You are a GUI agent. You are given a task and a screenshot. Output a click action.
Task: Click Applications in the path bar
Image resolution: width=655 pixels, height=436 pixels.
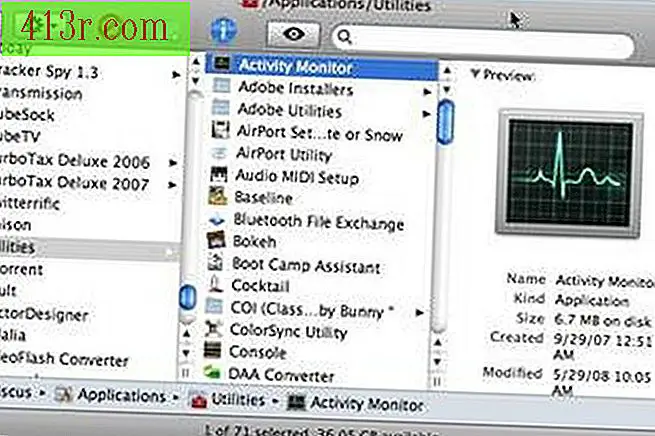(x=121, y=395)
